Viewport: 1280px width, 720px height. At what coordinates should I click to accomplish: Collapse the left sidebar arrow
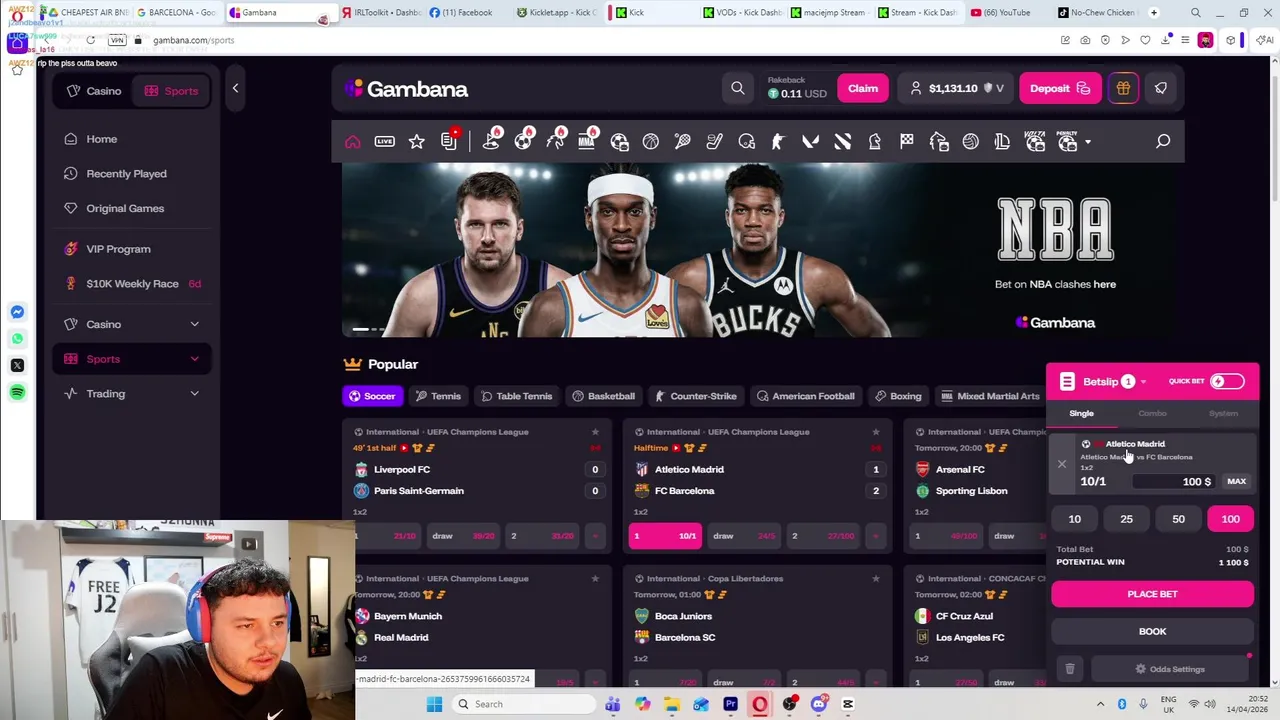235,88
